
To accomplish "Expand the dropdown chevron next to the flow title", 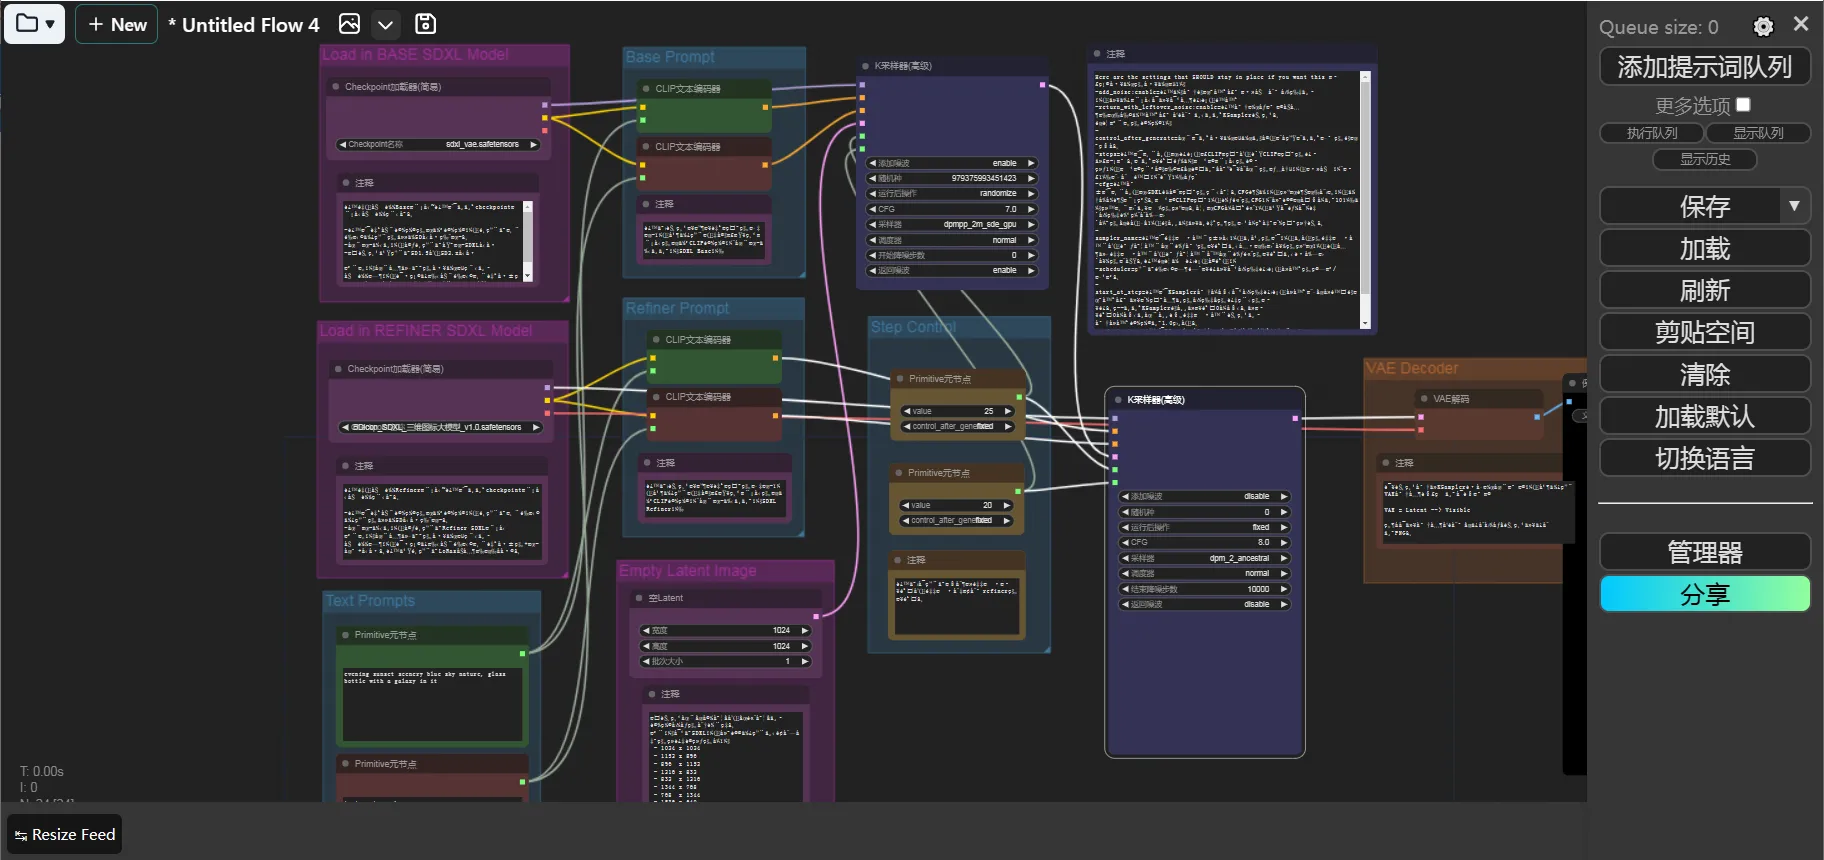I will click(x=385, y=24).
